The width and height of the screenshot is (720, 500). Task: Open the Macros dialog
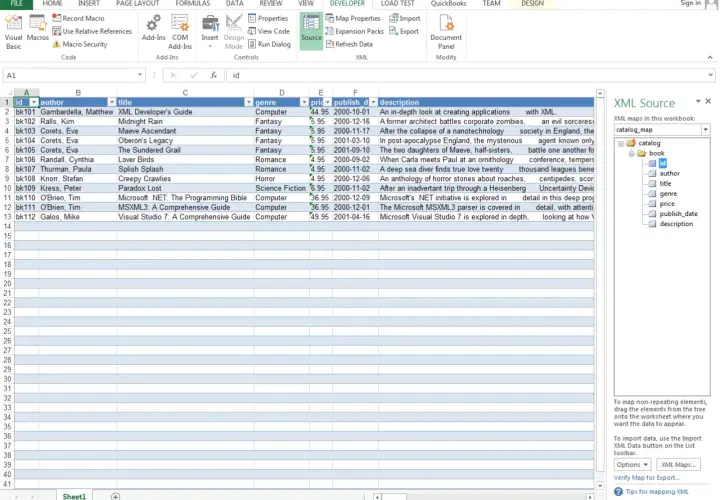click(38, 28)
